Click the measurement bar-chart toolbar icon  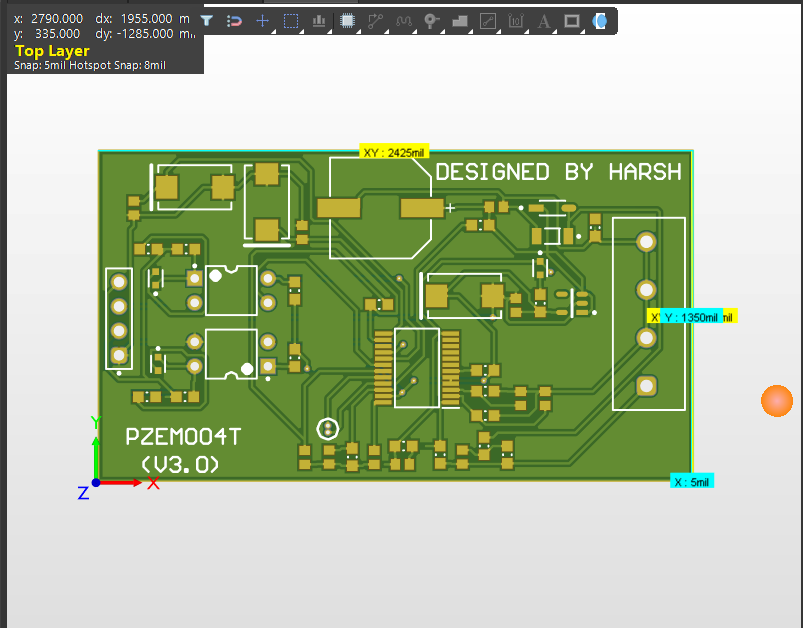click(318, 21)
